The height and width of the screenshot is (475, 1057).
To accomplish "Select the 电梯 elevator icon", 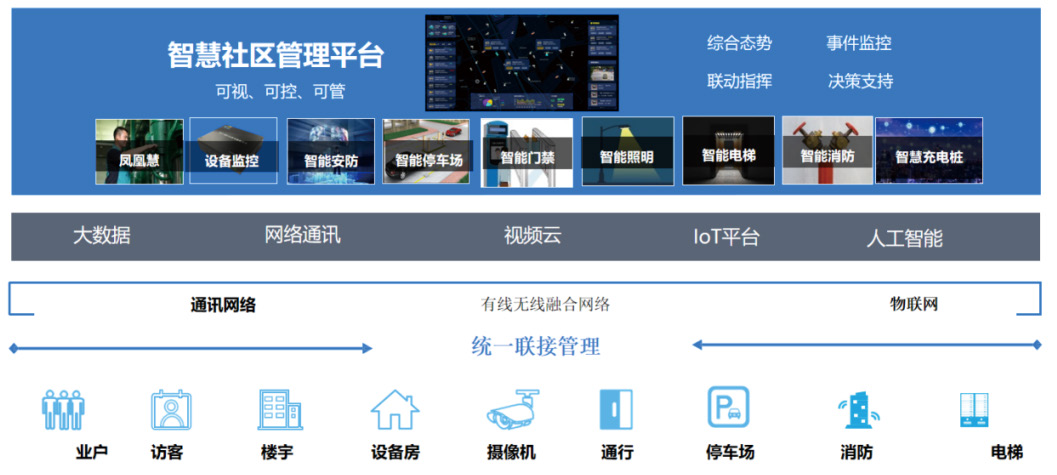I will (975, 411).
